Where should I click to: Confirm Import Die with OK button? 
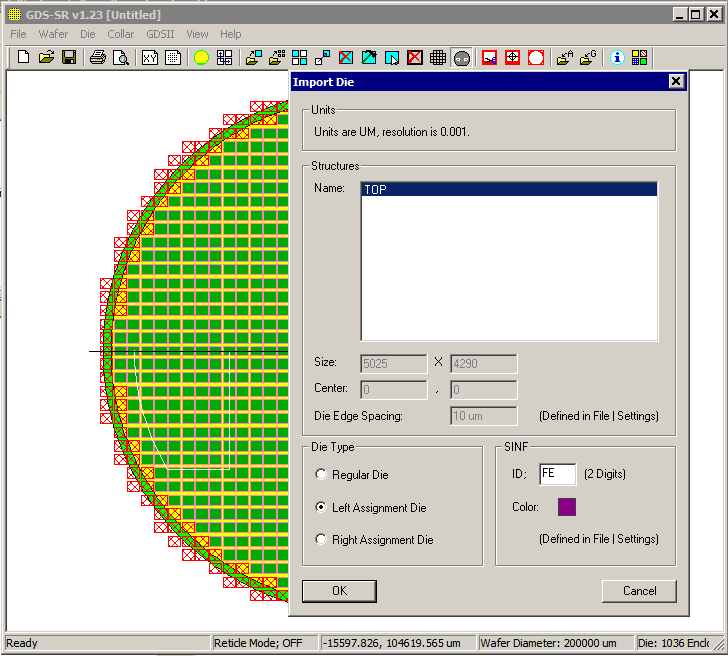pyautogui.click(x=339, y=591)
